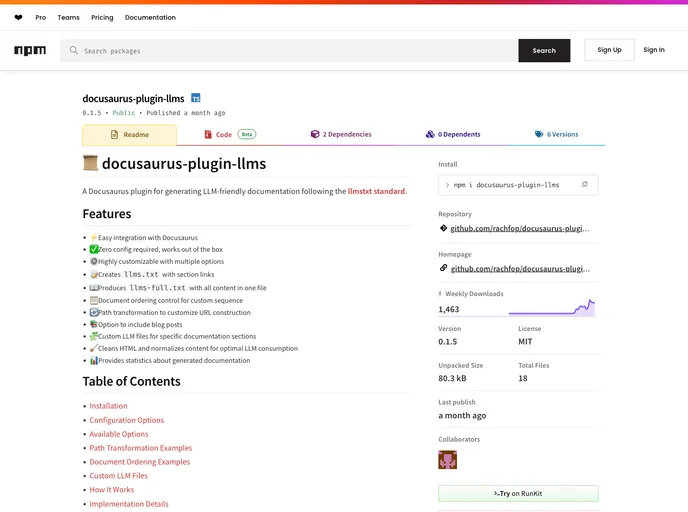
Task: Click the bar chart emoji beside Provides statistics
Action: pos(93,360)
